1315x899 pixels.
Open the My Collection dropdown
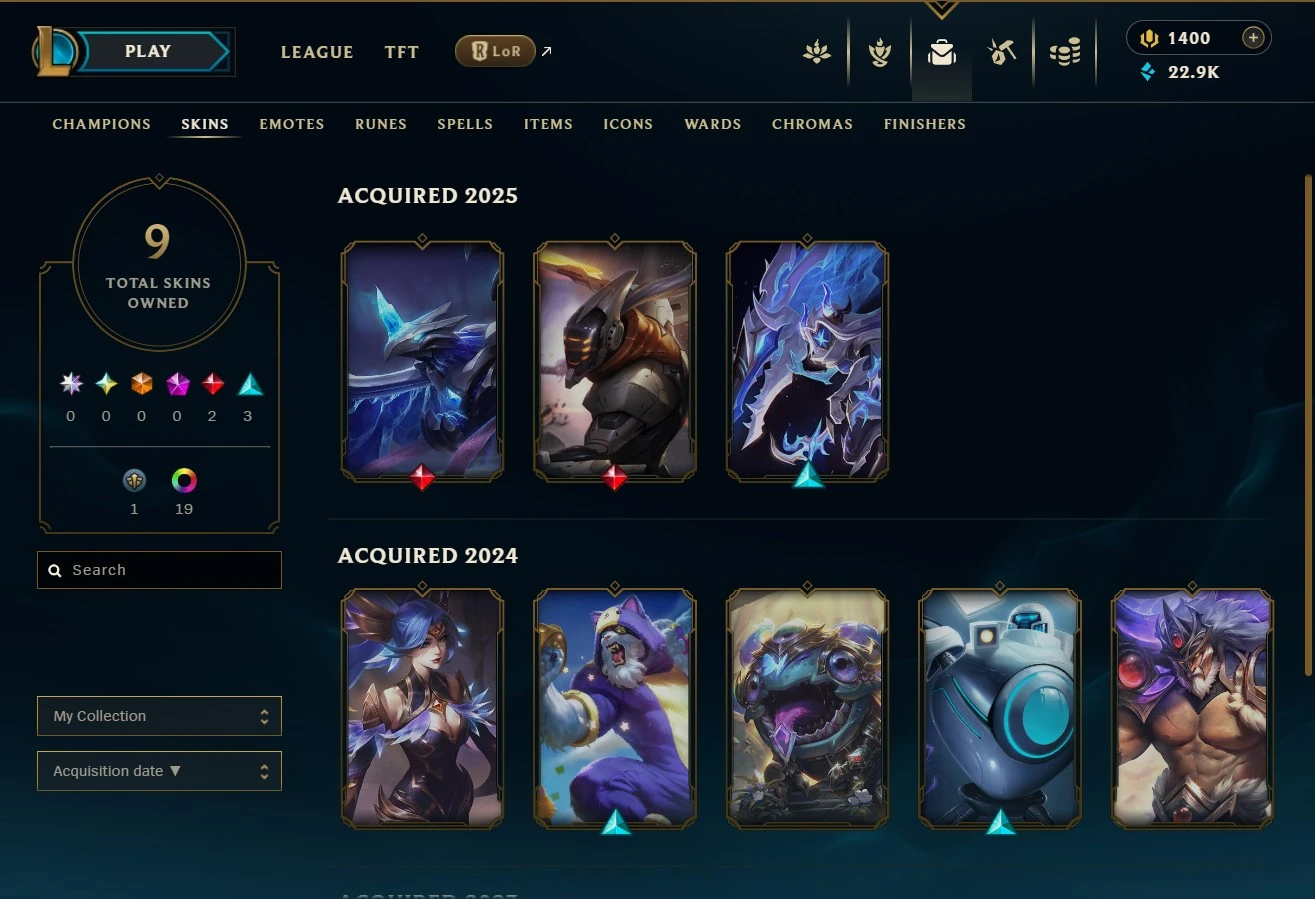[159, 716]
